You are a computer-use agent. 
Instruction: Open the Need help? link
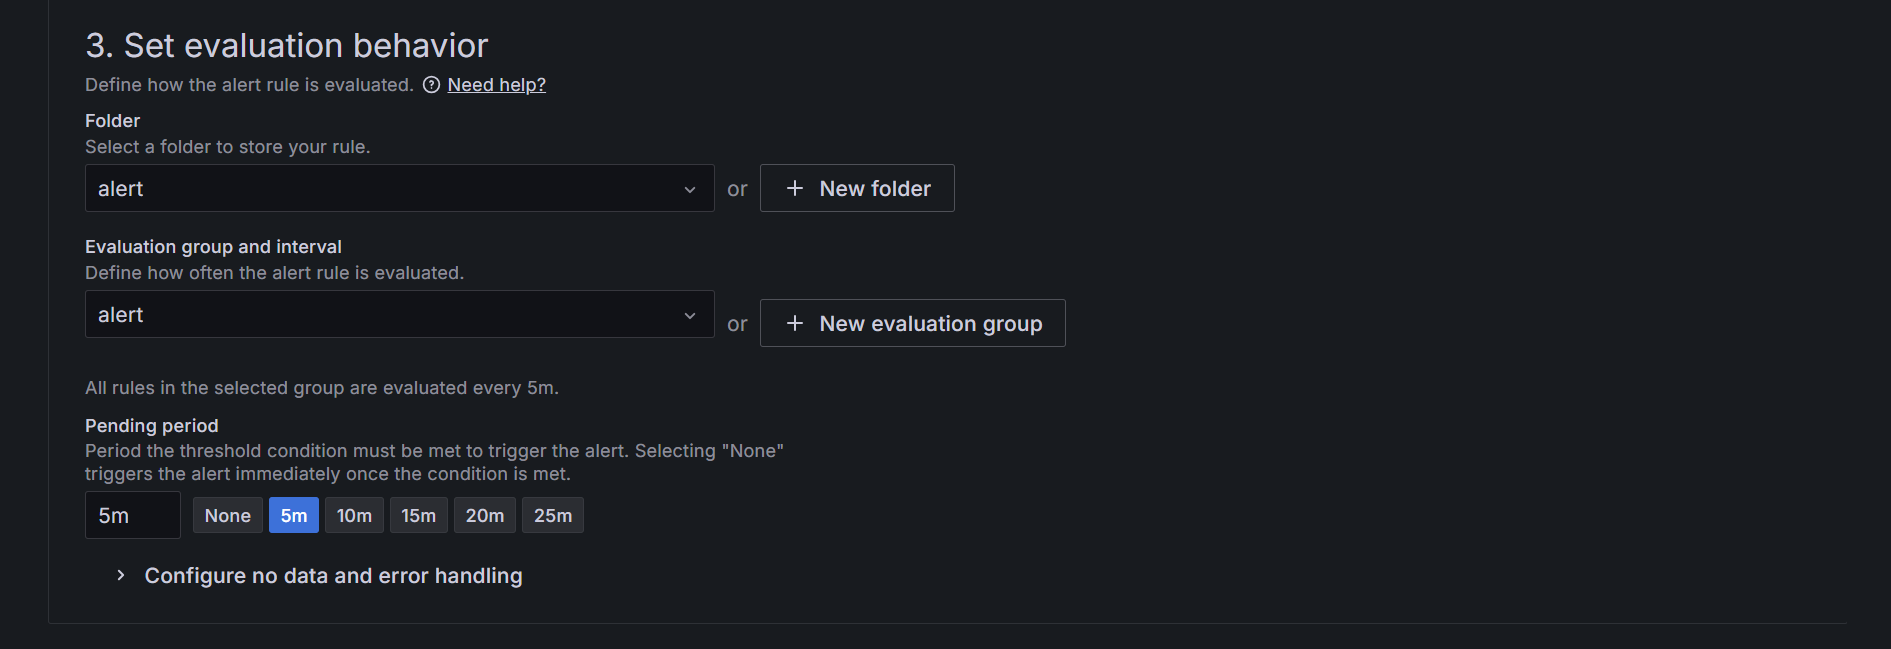pos(496,85)
